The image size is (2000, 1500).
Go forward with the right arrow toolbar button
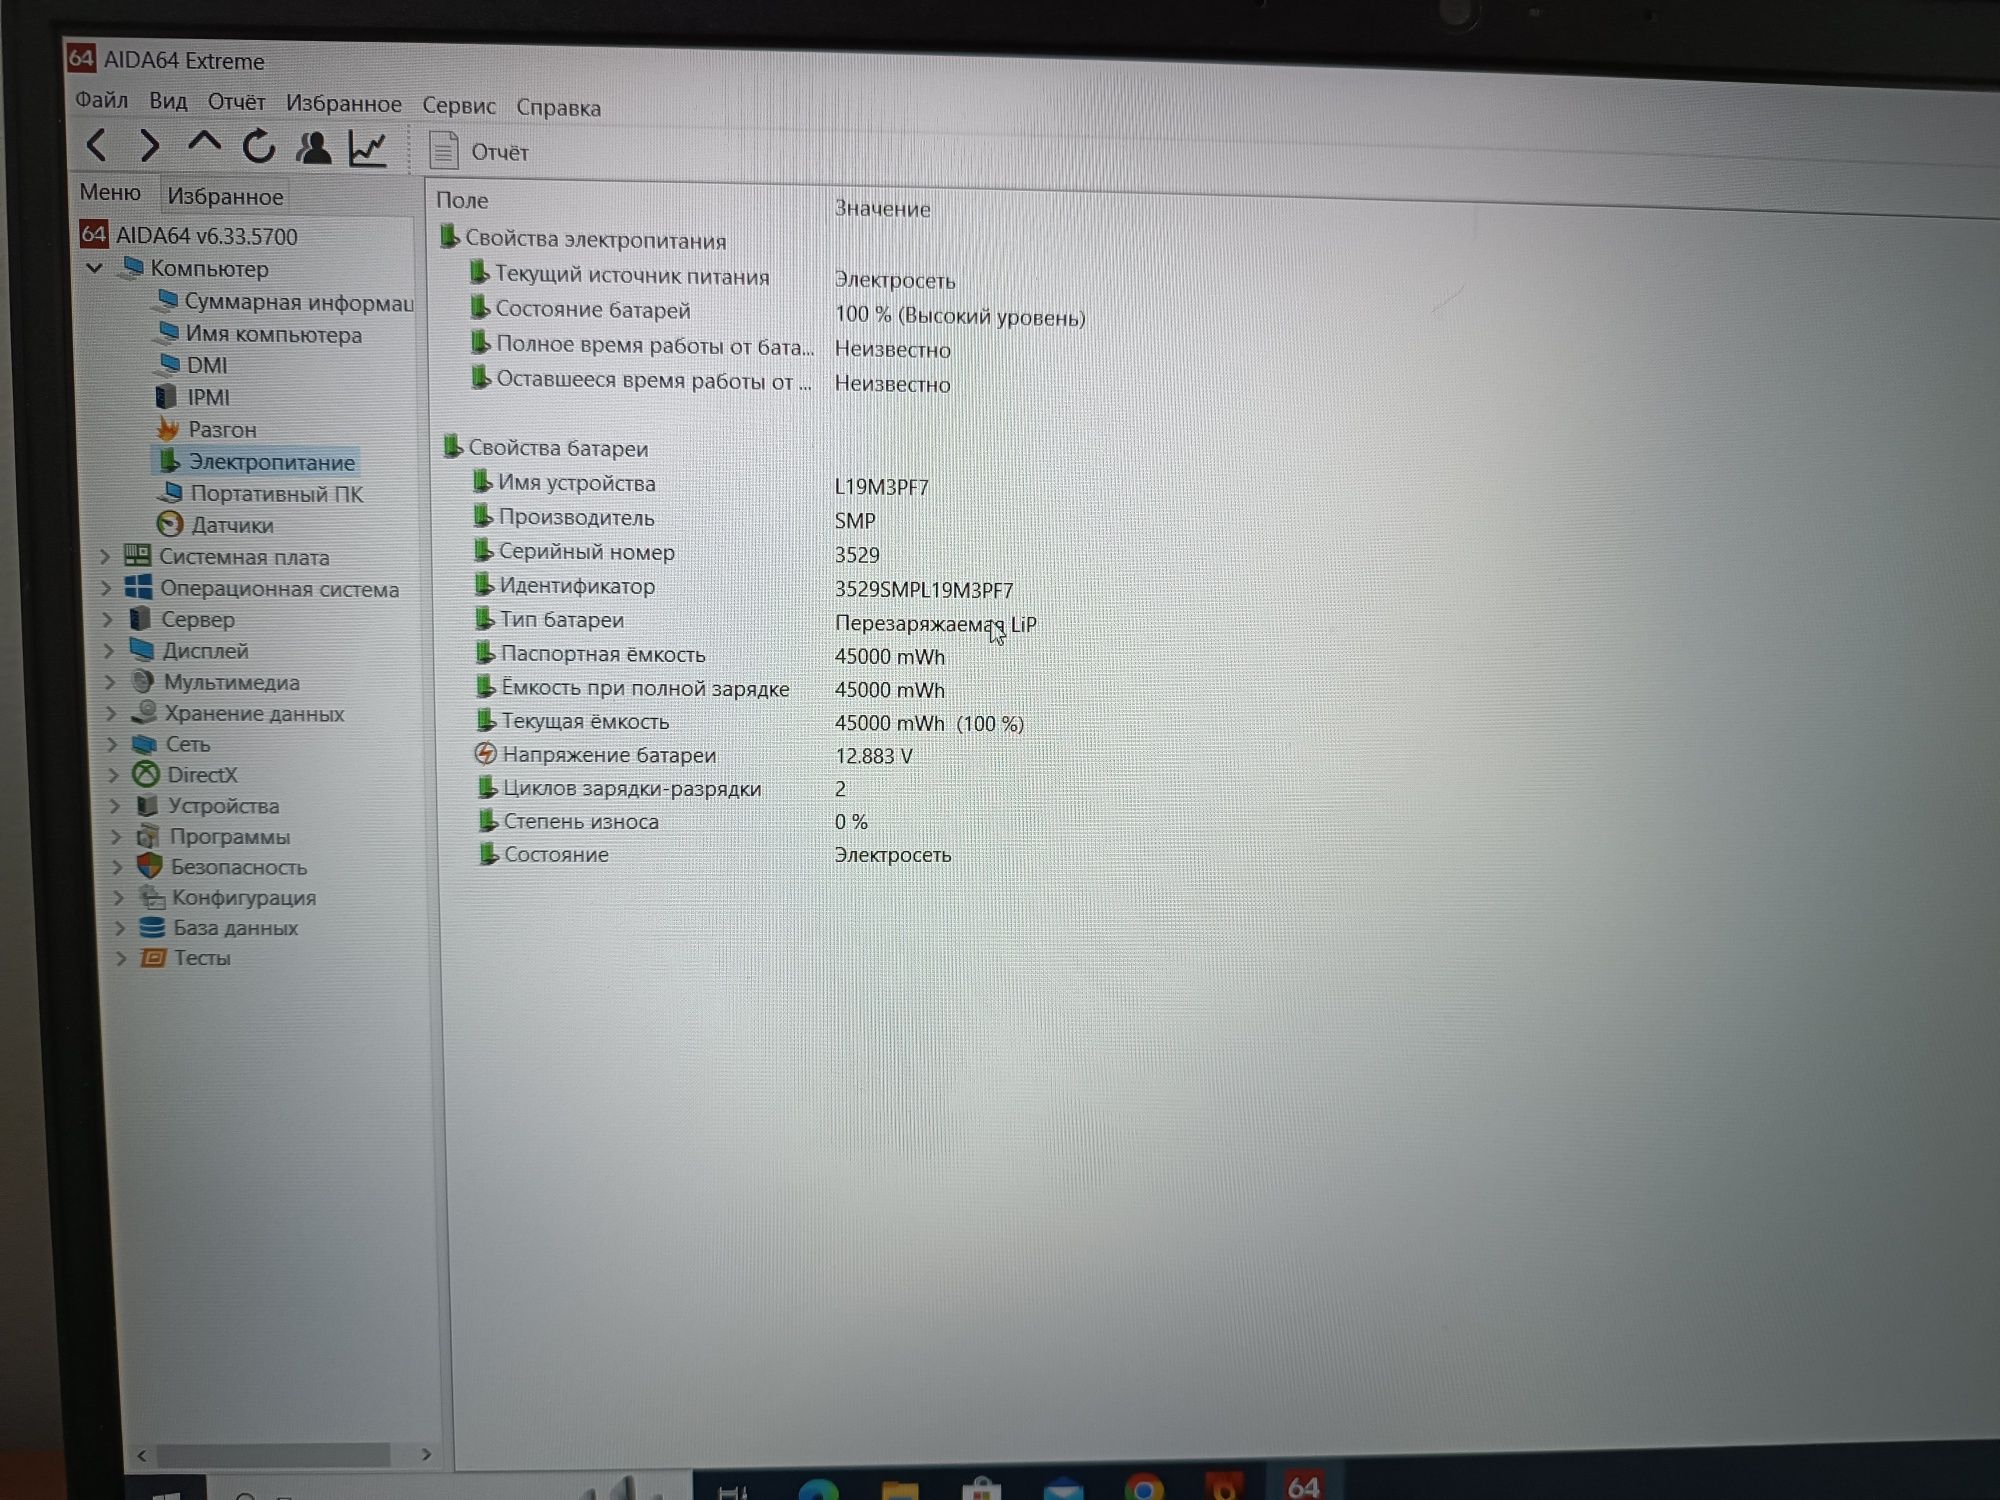point(149,147)
